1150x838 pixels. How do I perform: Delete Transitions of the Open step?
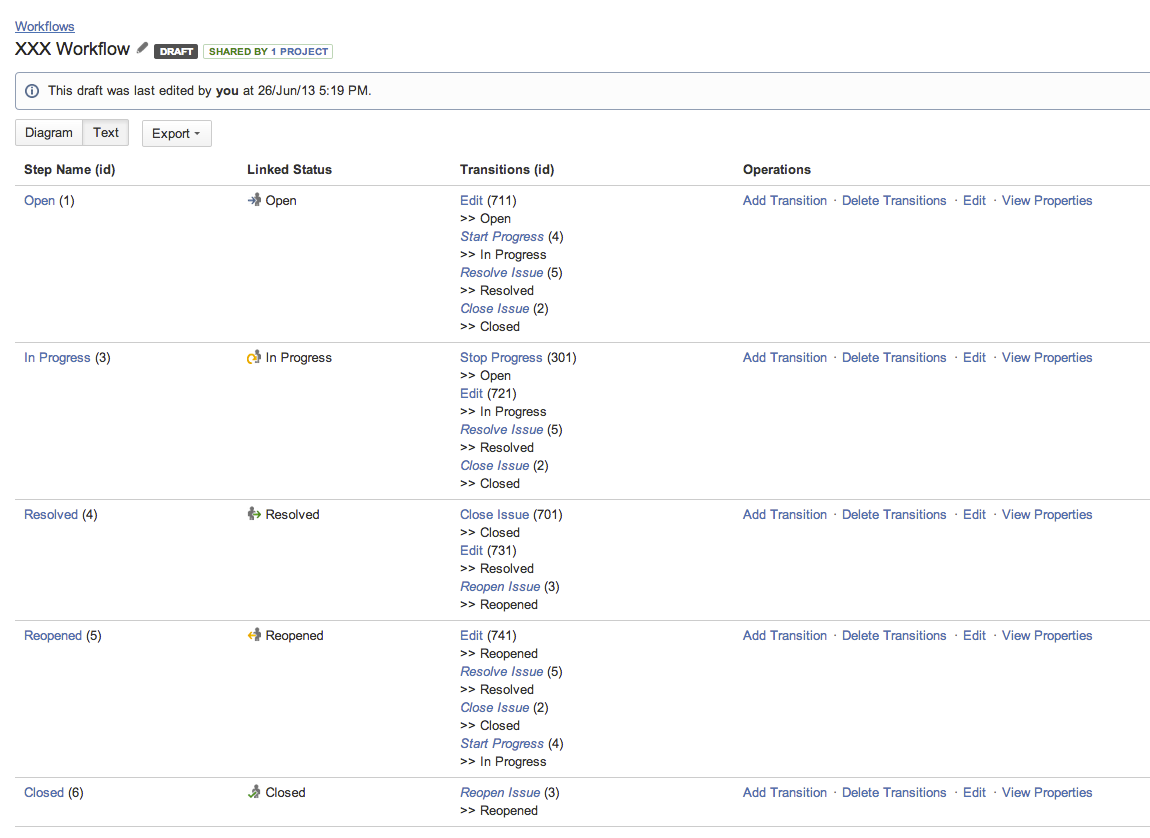point(894,200)
